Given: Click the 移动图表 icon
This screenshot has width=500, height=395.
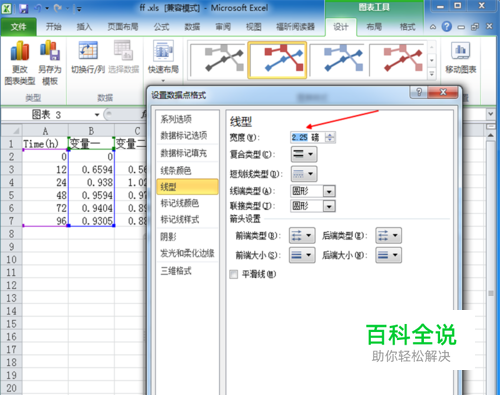Looking at the screenshot, I should tap(461, 52).
